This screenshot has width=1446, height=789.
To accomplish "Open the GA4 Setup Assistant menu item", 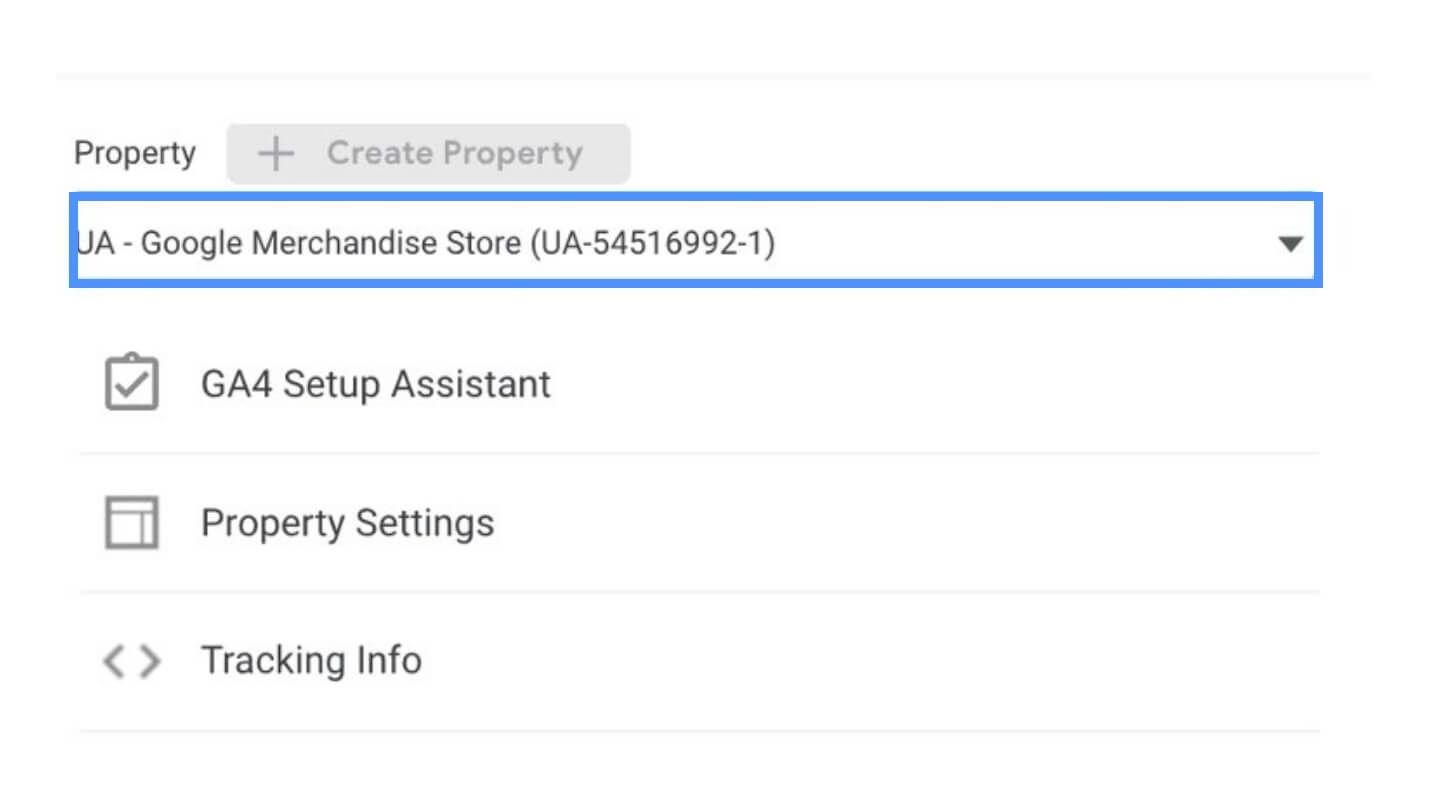I will [x=376, y=384].
